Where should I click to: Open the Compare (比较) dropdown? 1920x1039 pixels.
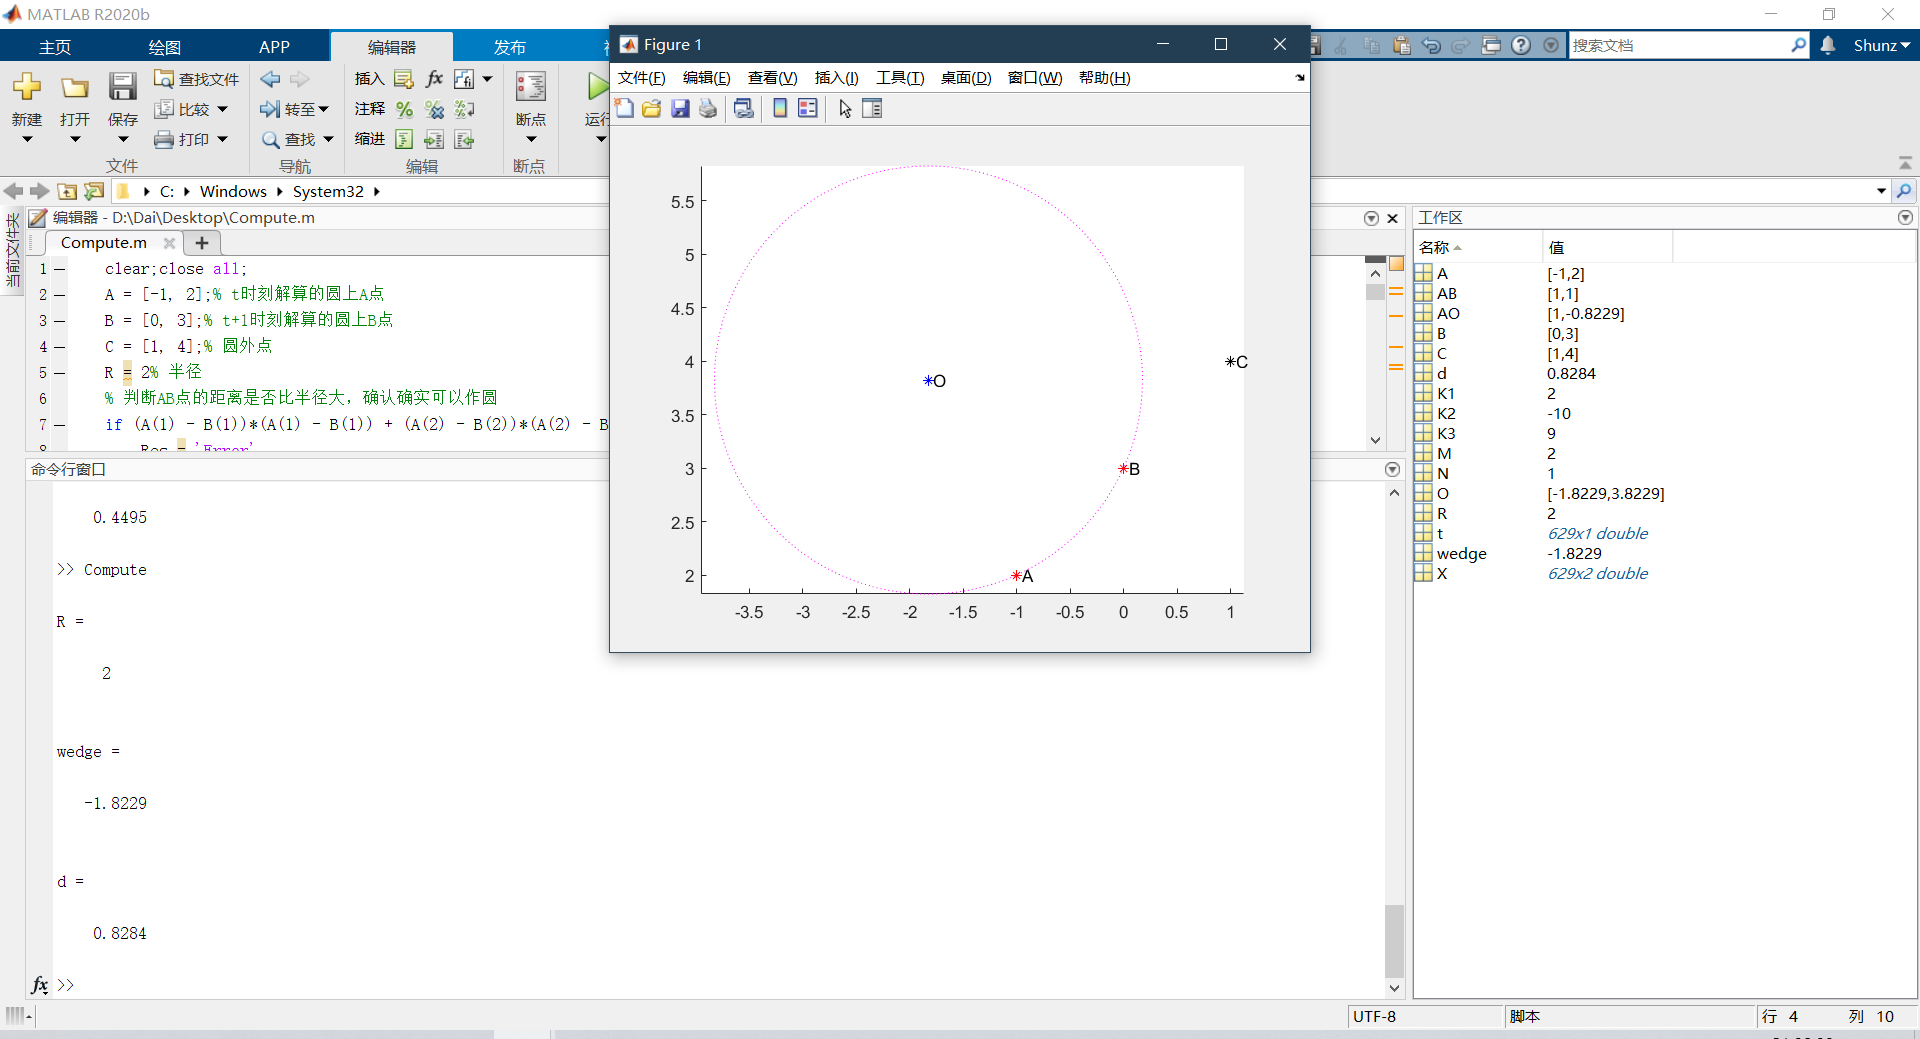[222, 109]
